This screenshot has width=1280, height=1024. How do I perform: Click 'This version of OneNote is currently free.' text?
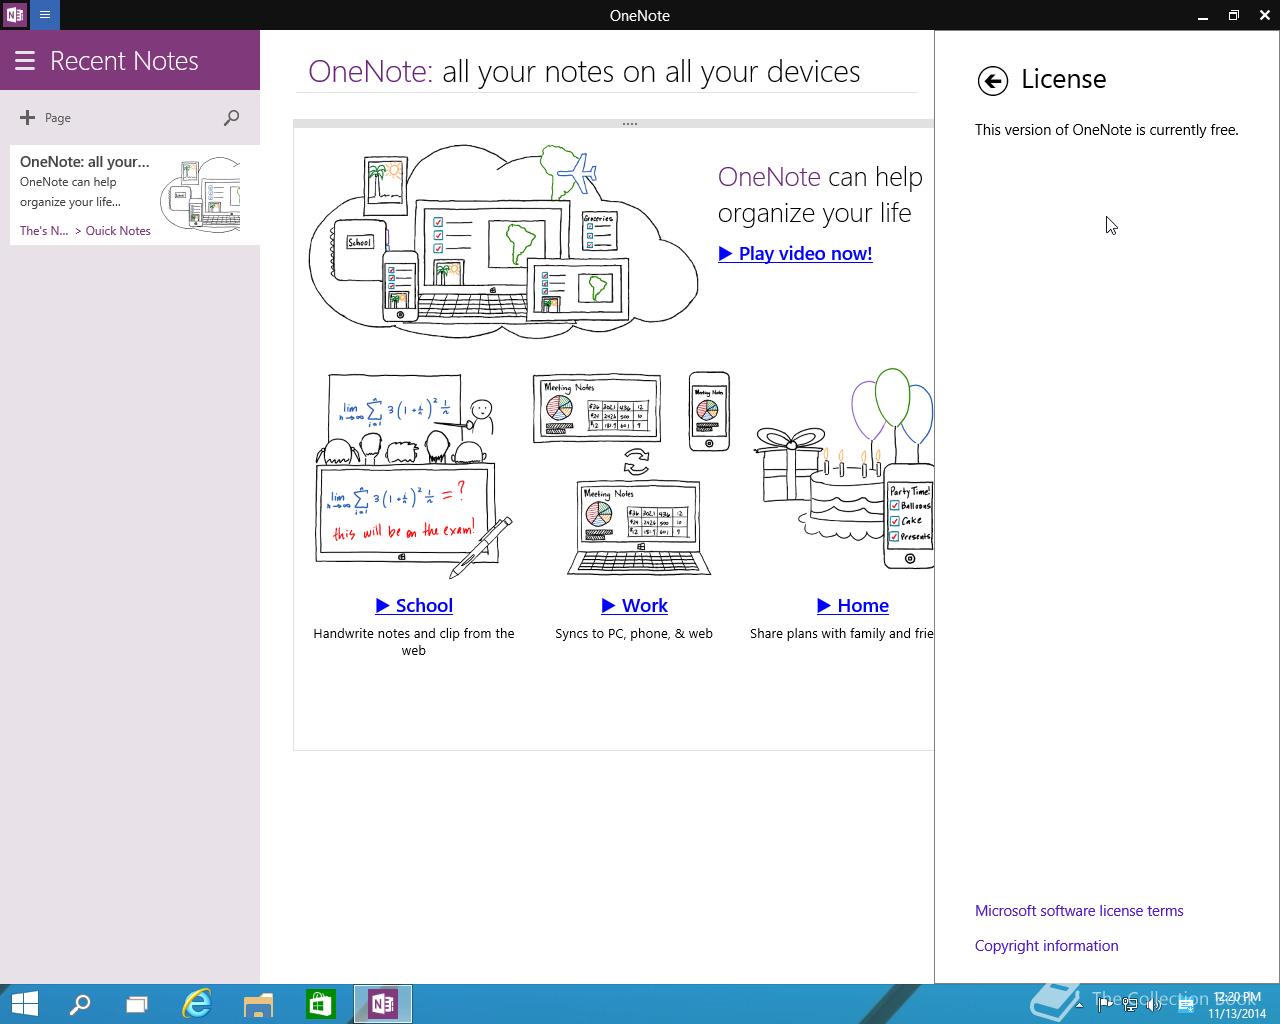tap(1107, 130)
